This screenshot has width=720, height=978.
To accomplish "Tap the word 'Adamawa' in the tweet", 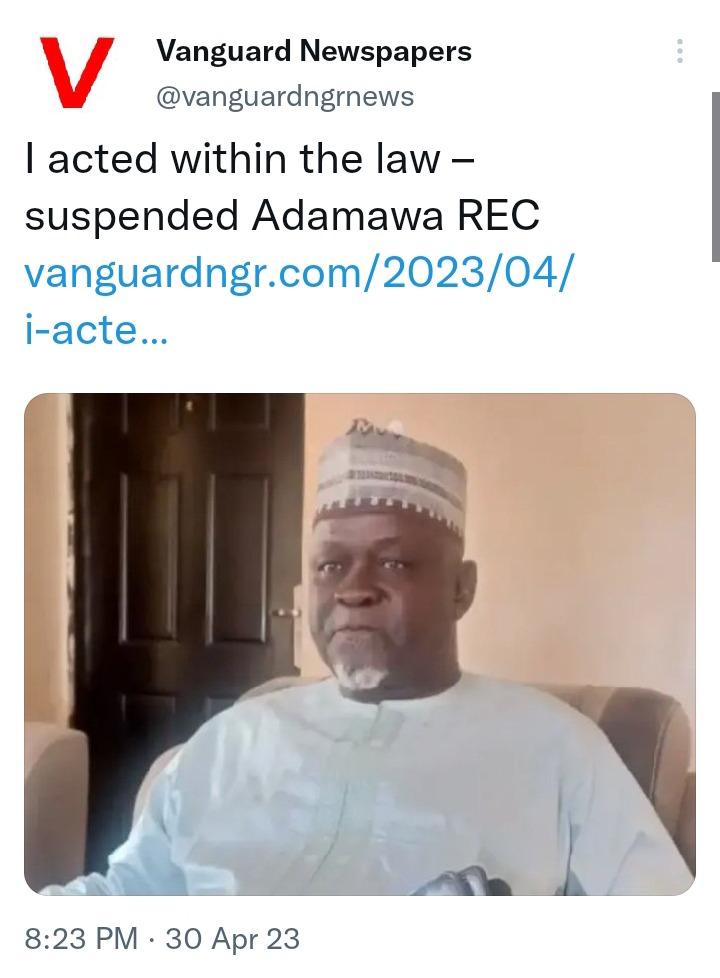I will point(349,216).
